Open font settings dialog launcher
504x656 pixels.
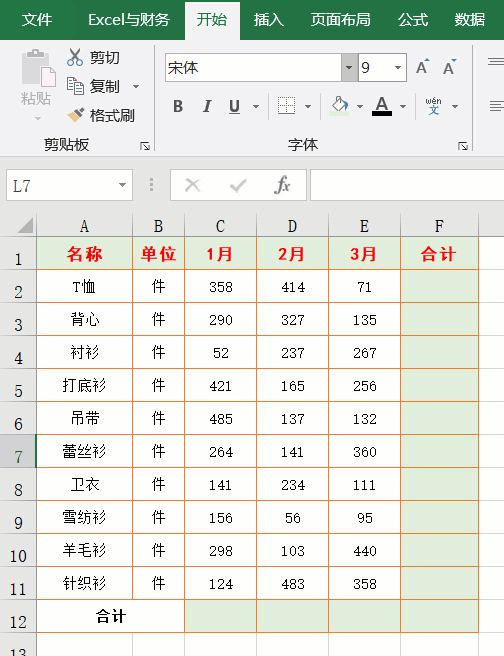click(463, 146)
